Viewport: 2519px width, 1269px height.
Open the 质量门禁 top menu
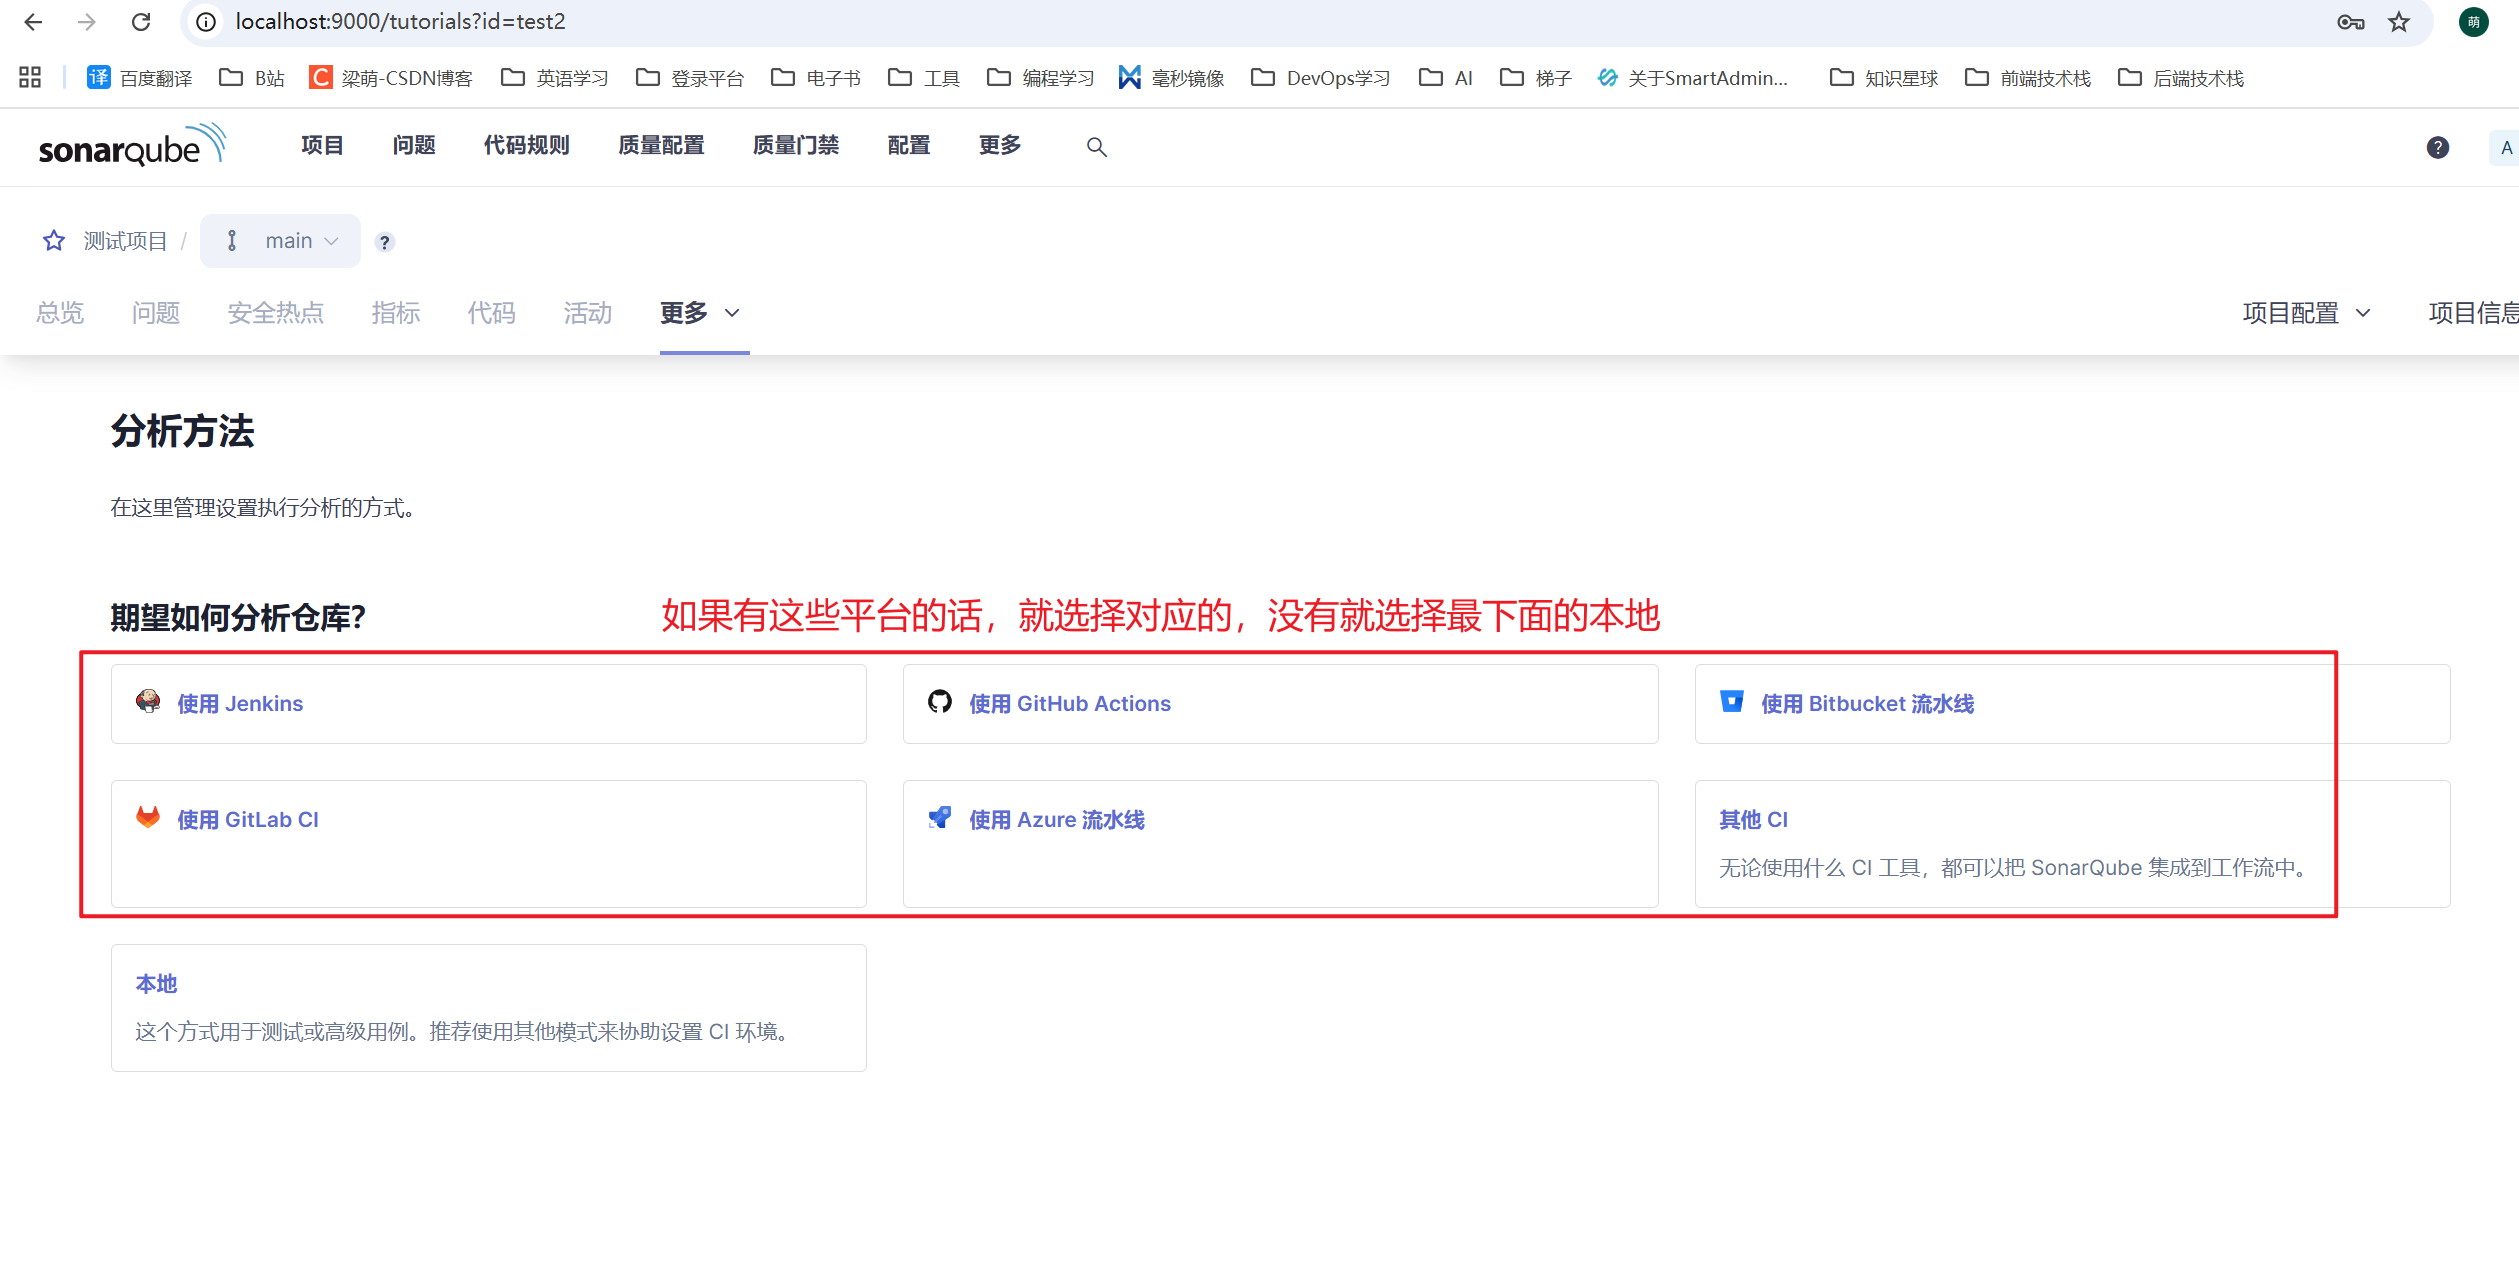pos(796,146)
